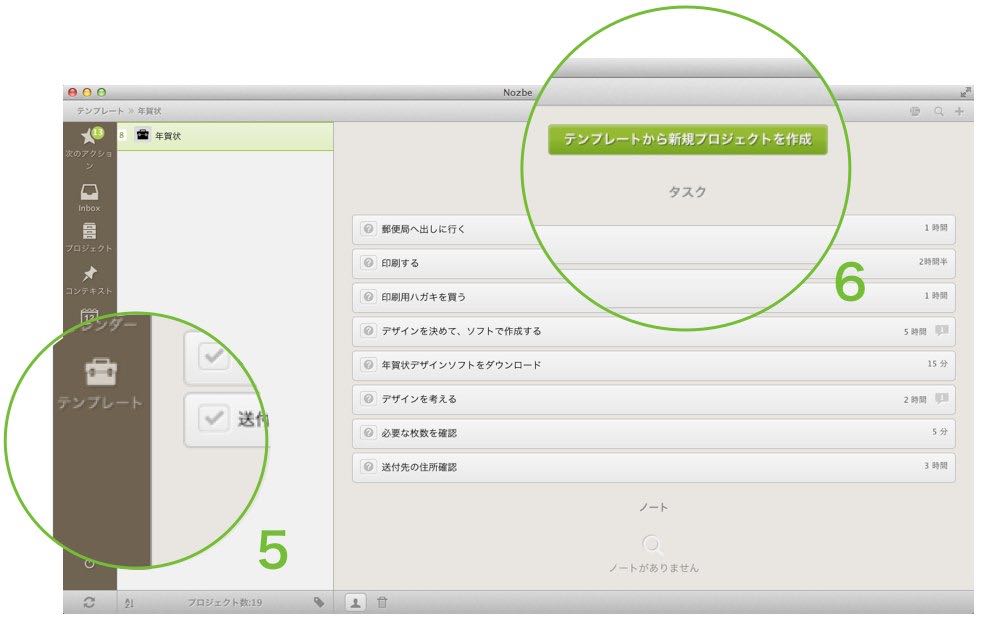The image size is (986, 625).
Task: Click the person share icon
Action: tap(355, 602)
